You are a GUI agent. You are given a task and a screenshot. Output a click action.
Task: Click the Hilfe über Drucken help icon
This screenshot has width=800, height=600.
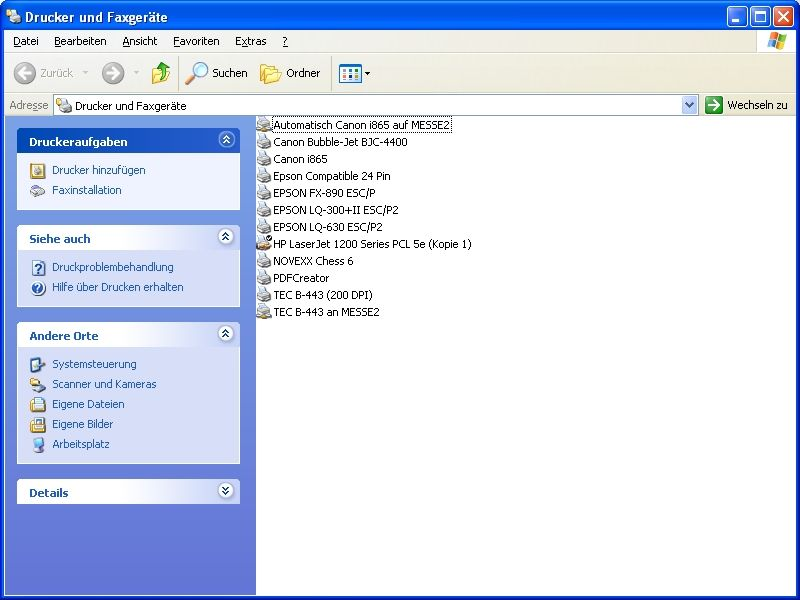pos(38,288)
